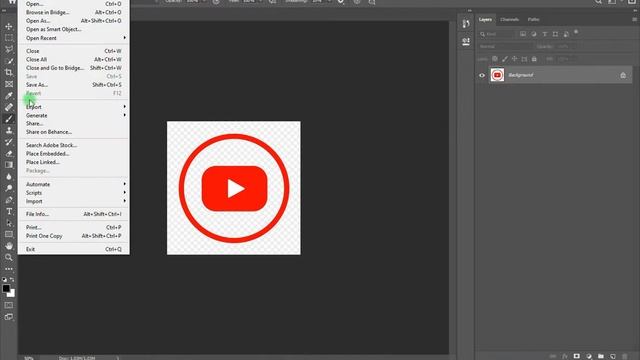Create new adjustment layer icon
Image resolution: width=640 pixels, height=360 pixels.
[589, 356]
